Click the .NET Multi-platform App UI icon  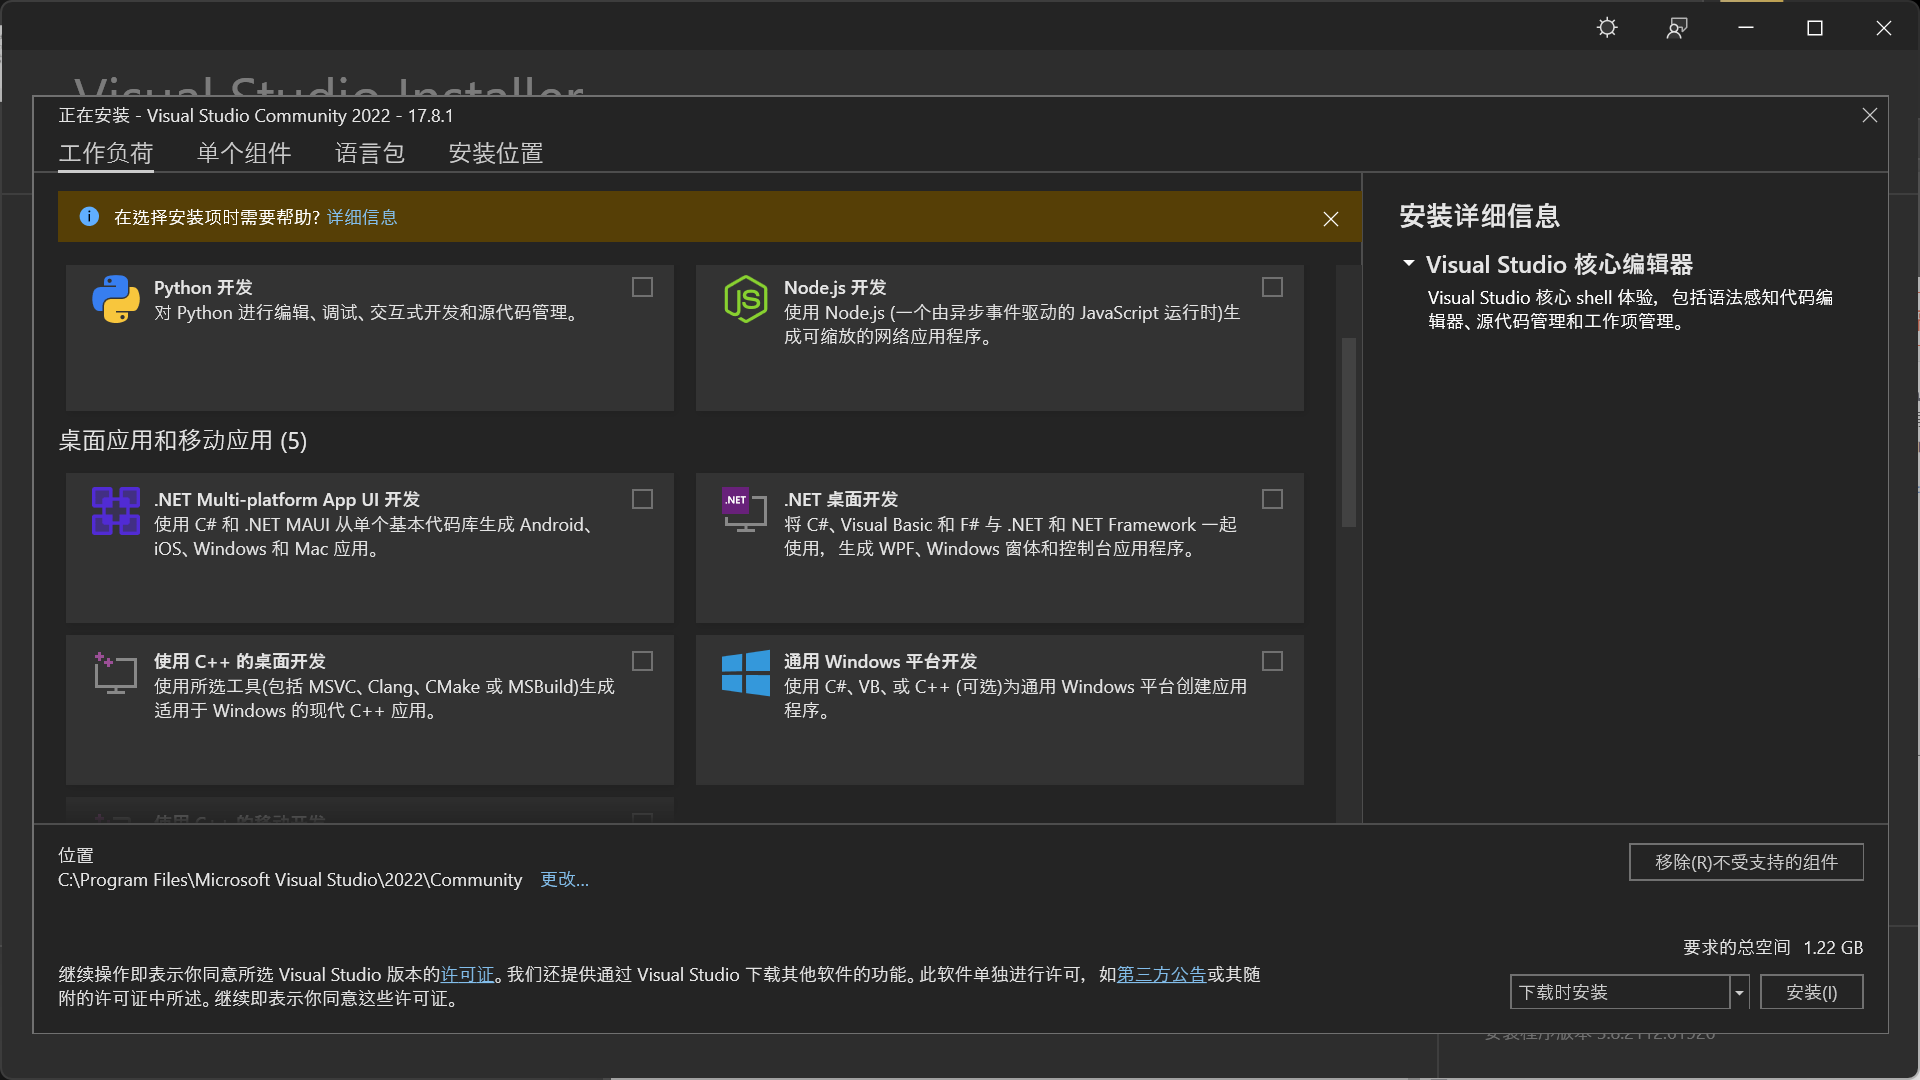[115, 511]
